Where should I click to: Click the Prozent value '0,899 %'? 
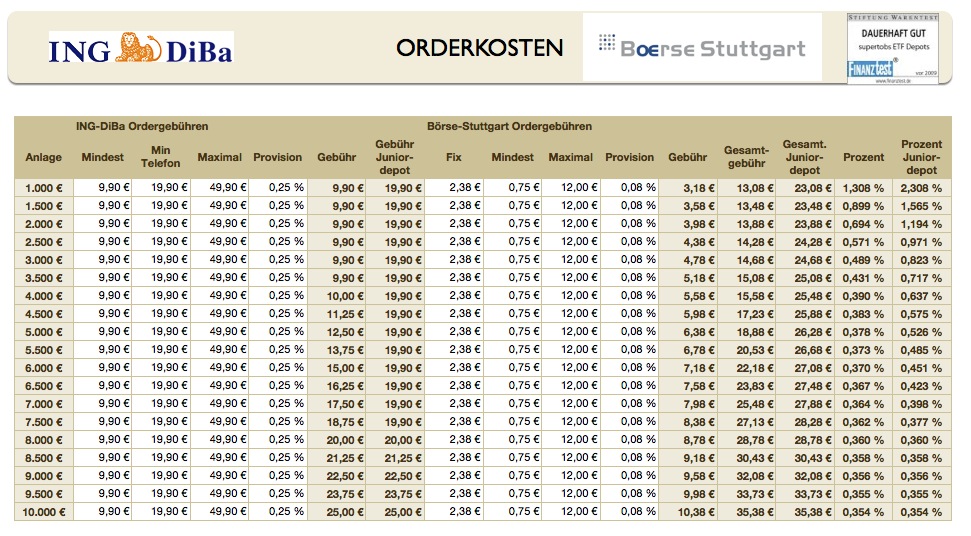pos(863,206)
